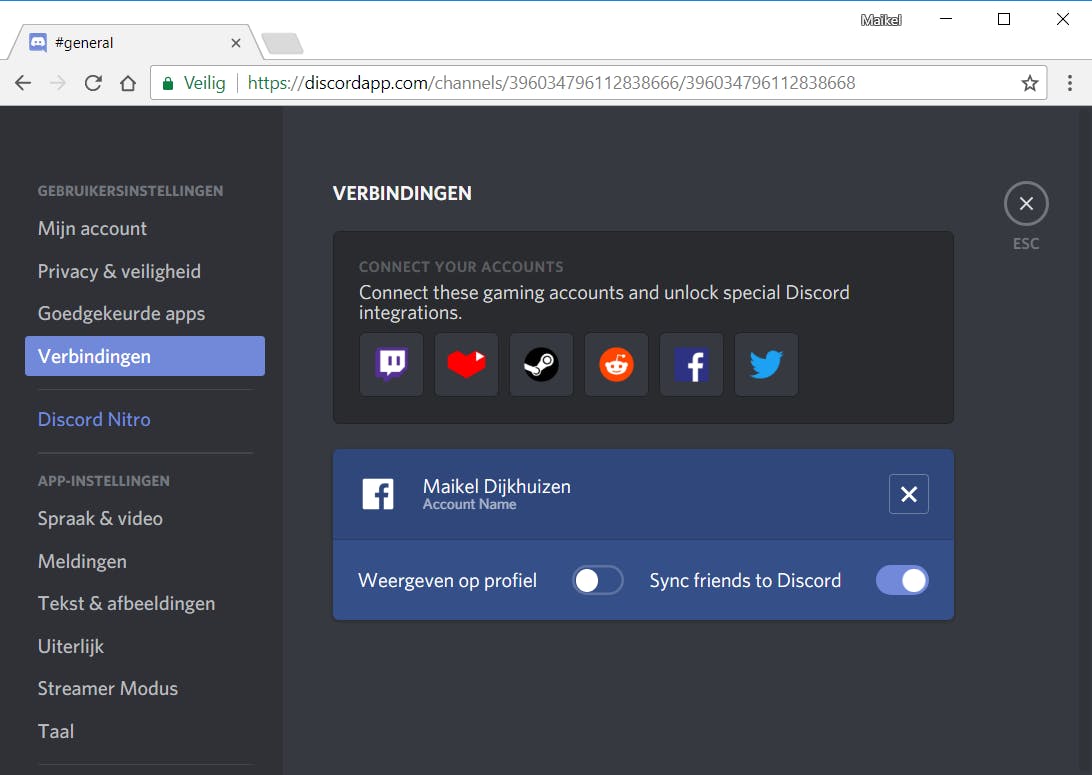
Task: Maximize the Chrome window
Action: point(1004,19)
